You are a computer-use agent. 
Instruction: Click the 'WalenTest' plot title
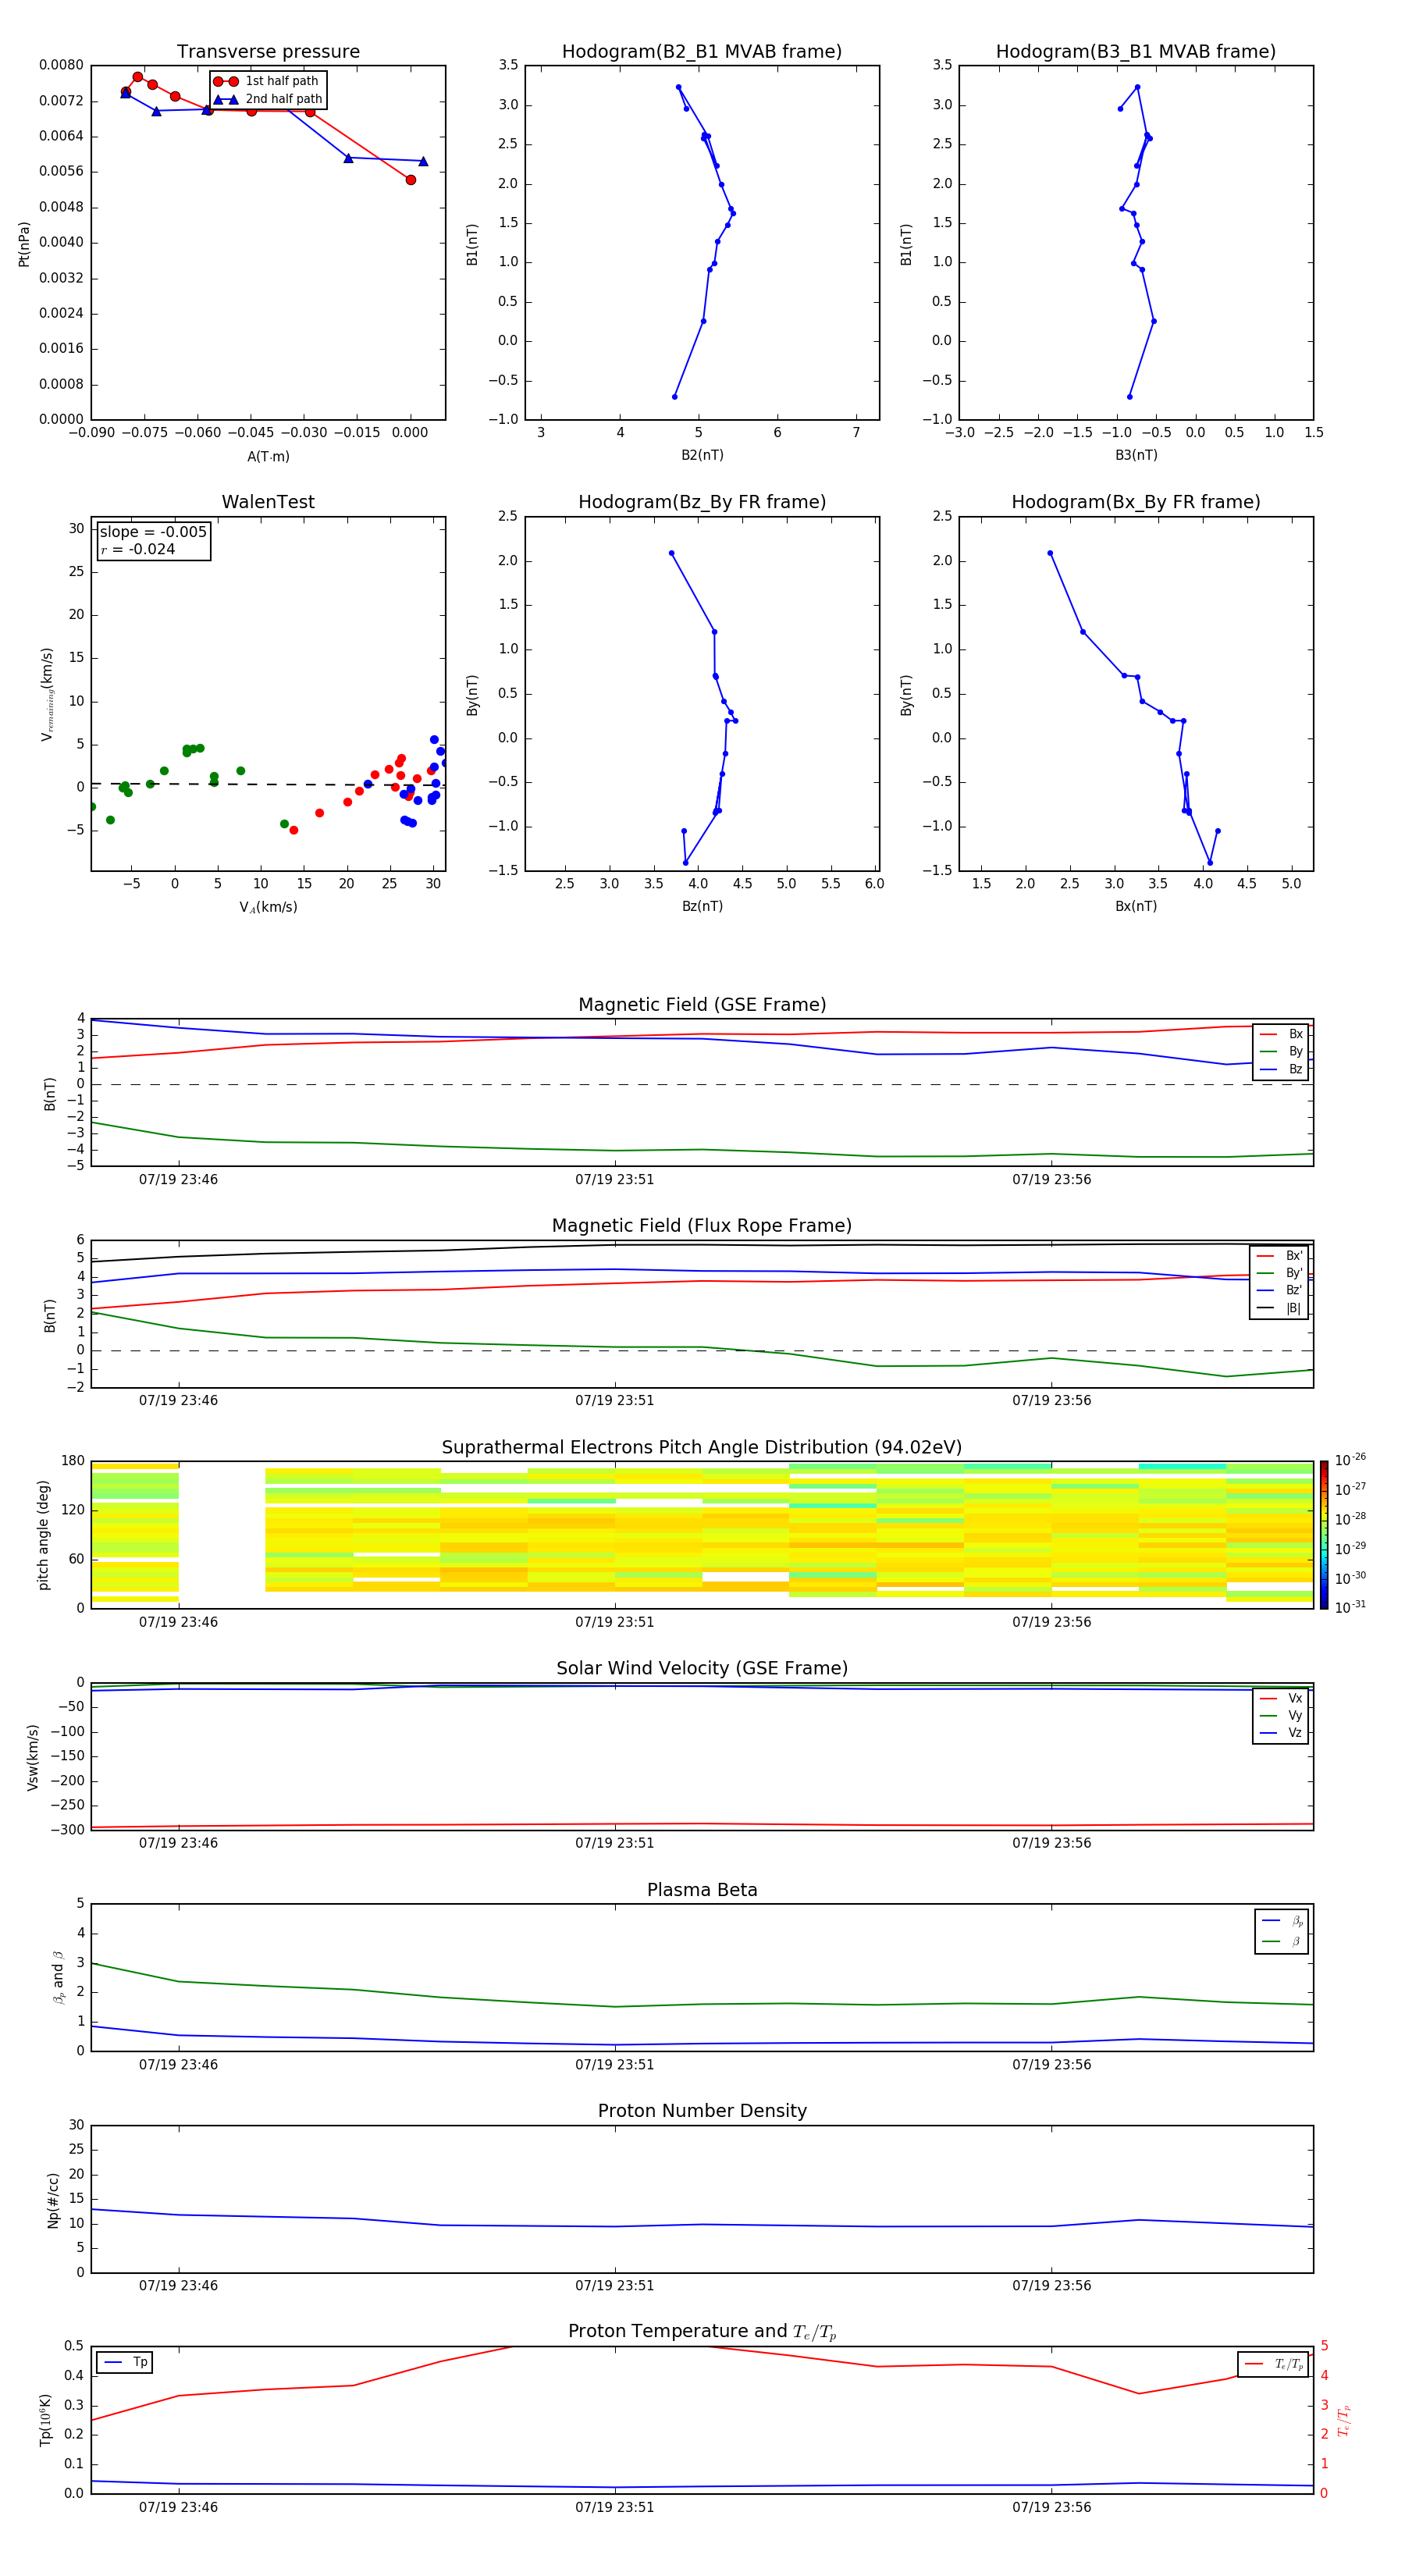(x=268, y=502)
